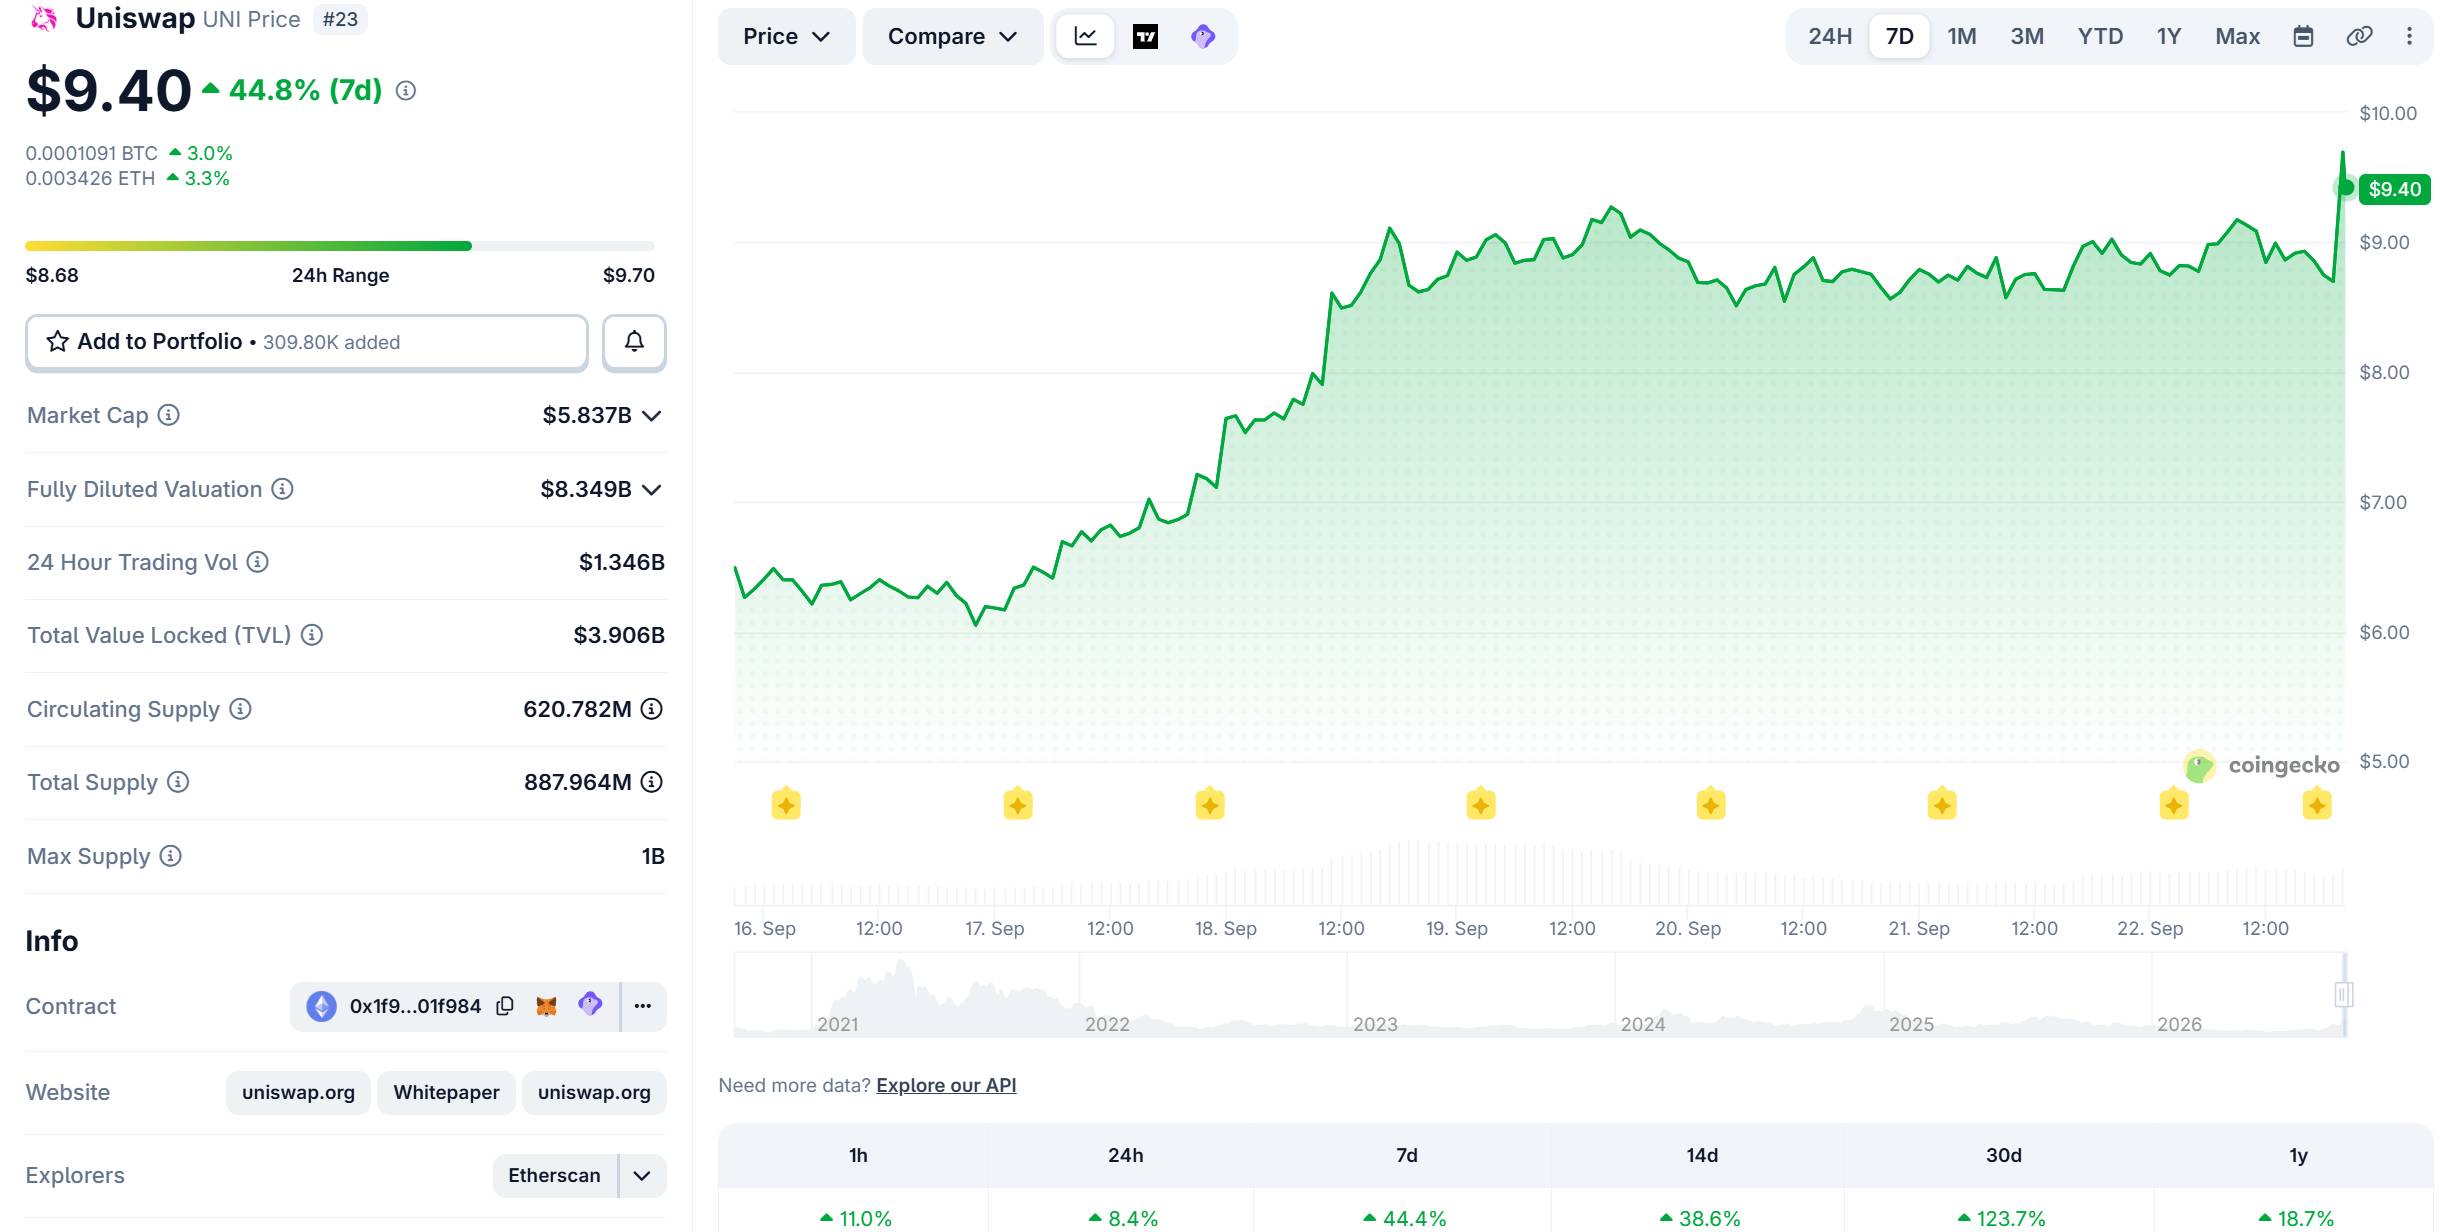Expand the Market Cap value chevron

(652, 416)
